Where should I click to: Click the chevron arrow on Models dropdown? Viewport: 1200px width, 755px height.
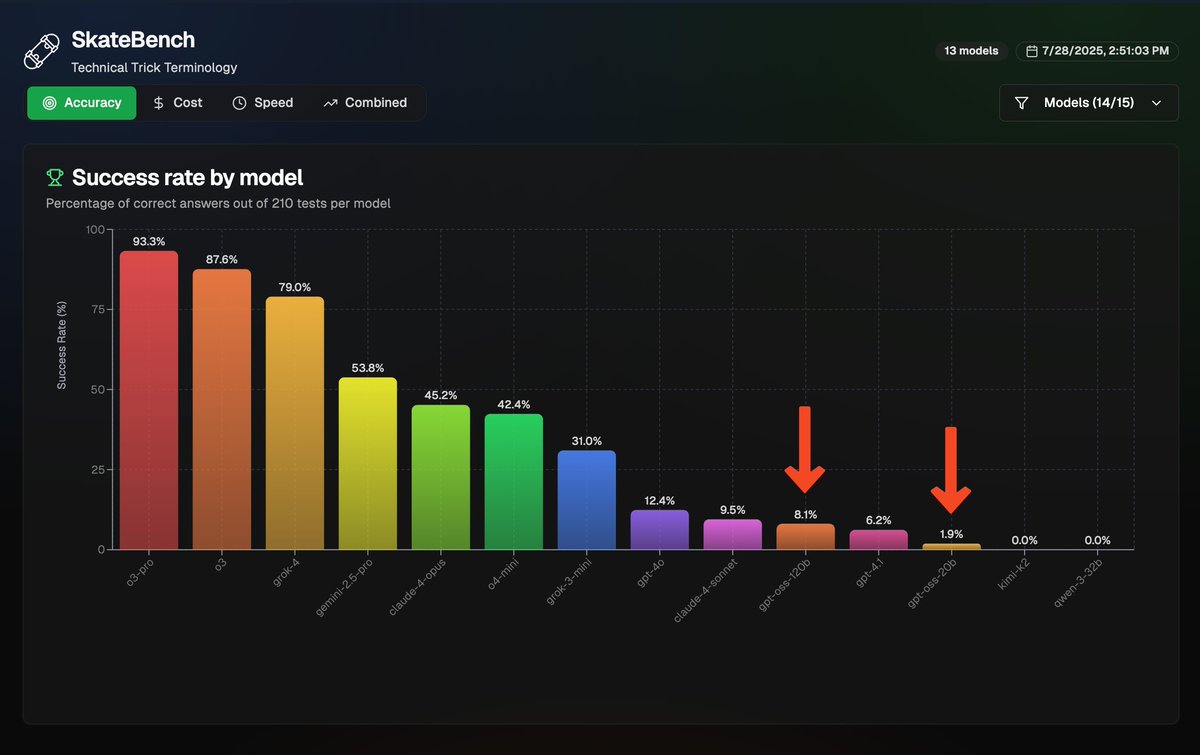tap(1157, 103)
